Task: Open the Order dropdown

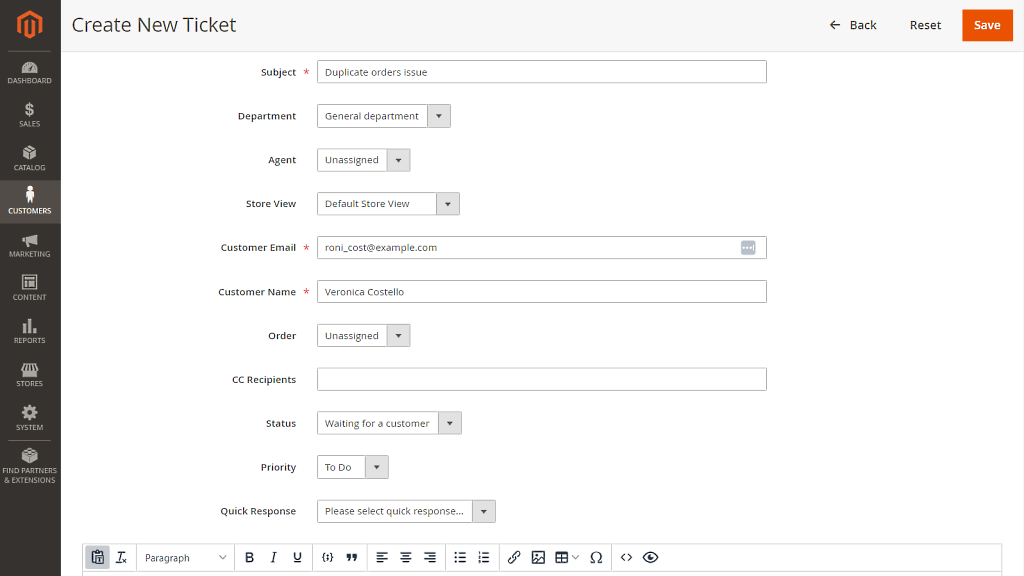Action: pyautogui.click(x=364, y=336)
